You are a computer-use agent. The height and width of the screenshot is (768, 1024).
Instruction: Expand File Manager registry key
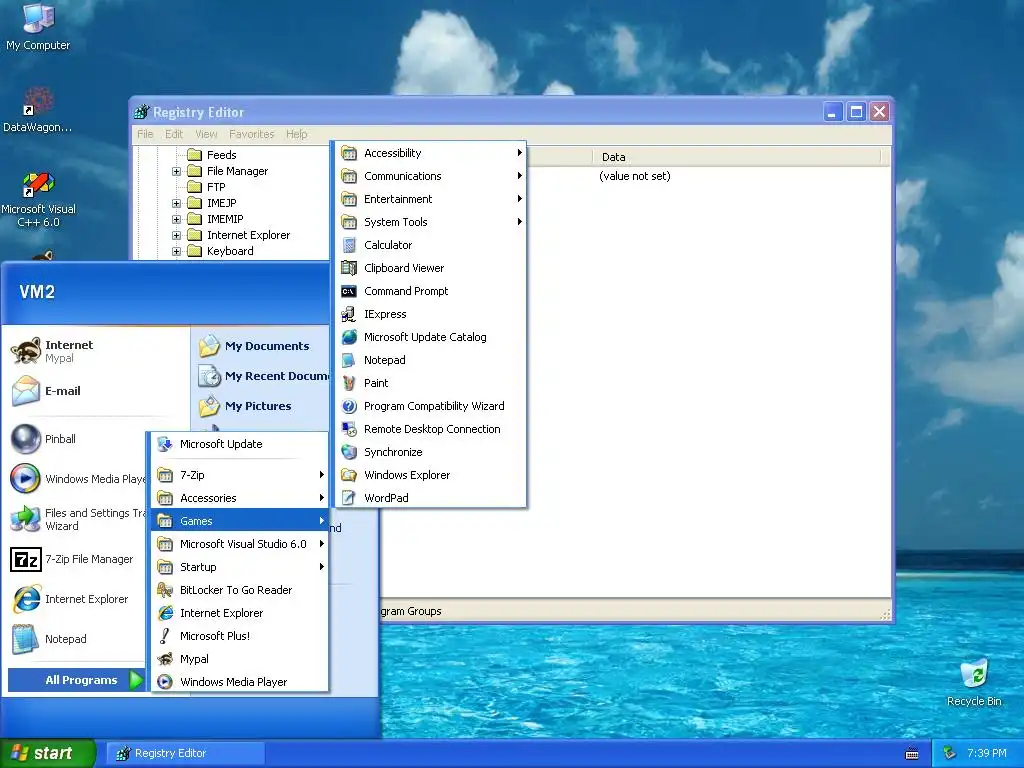(176, 171)
